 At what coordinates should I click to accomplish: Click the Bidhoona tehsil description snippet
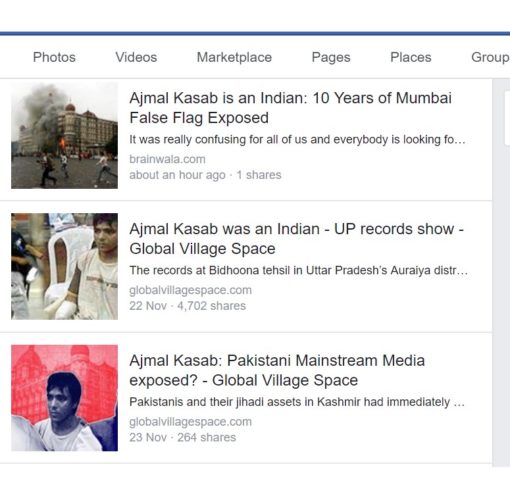point(298,270)
